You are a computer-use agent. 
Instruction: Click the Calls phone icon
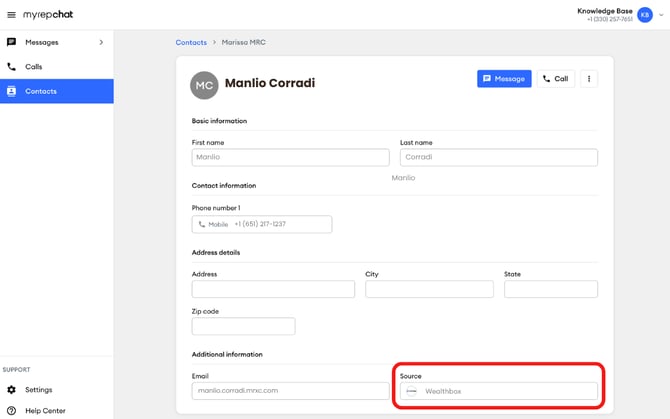tap(12, 67)
